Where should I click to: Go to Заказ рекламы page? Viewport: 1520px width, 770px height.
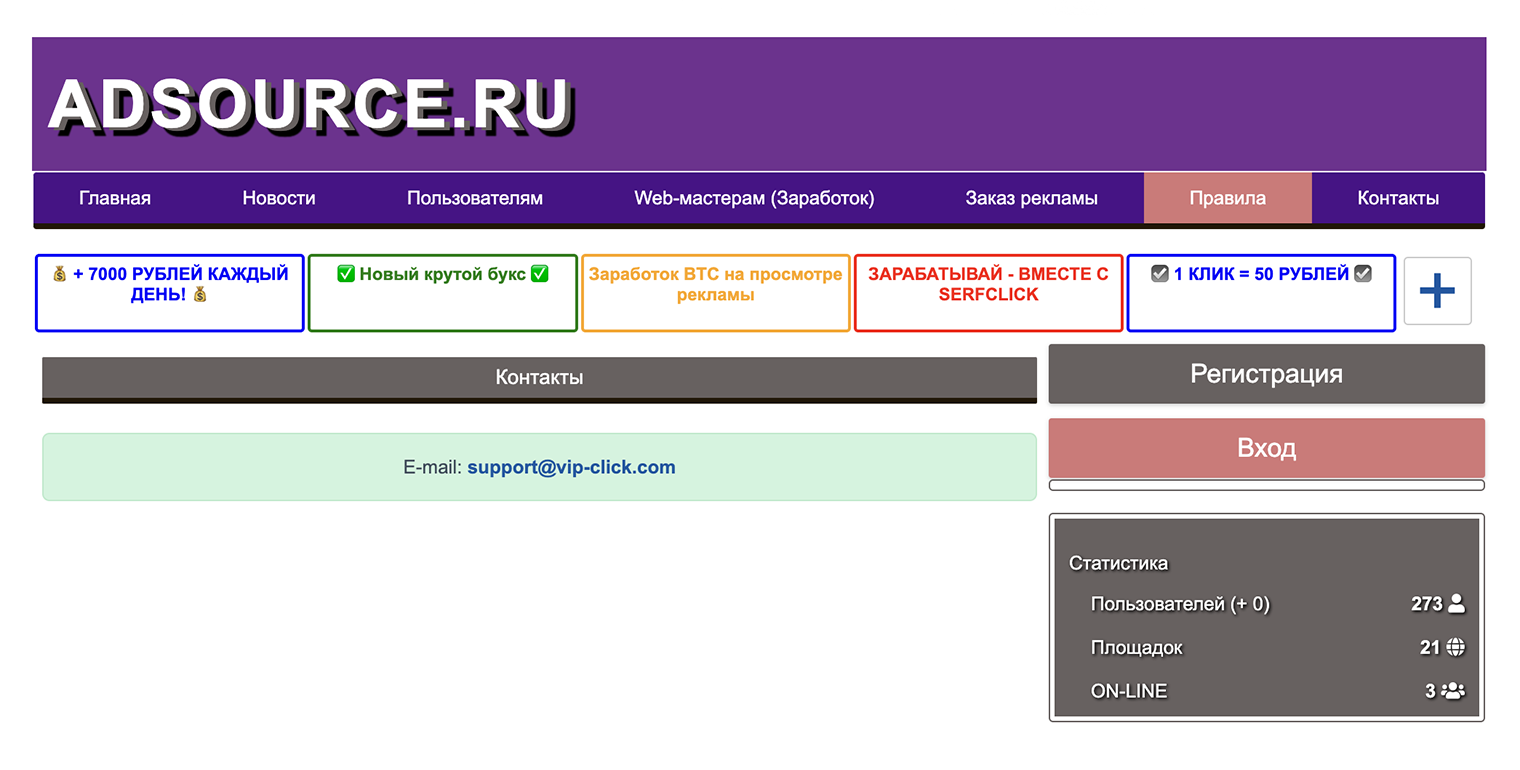click(x=1032, y=198)
